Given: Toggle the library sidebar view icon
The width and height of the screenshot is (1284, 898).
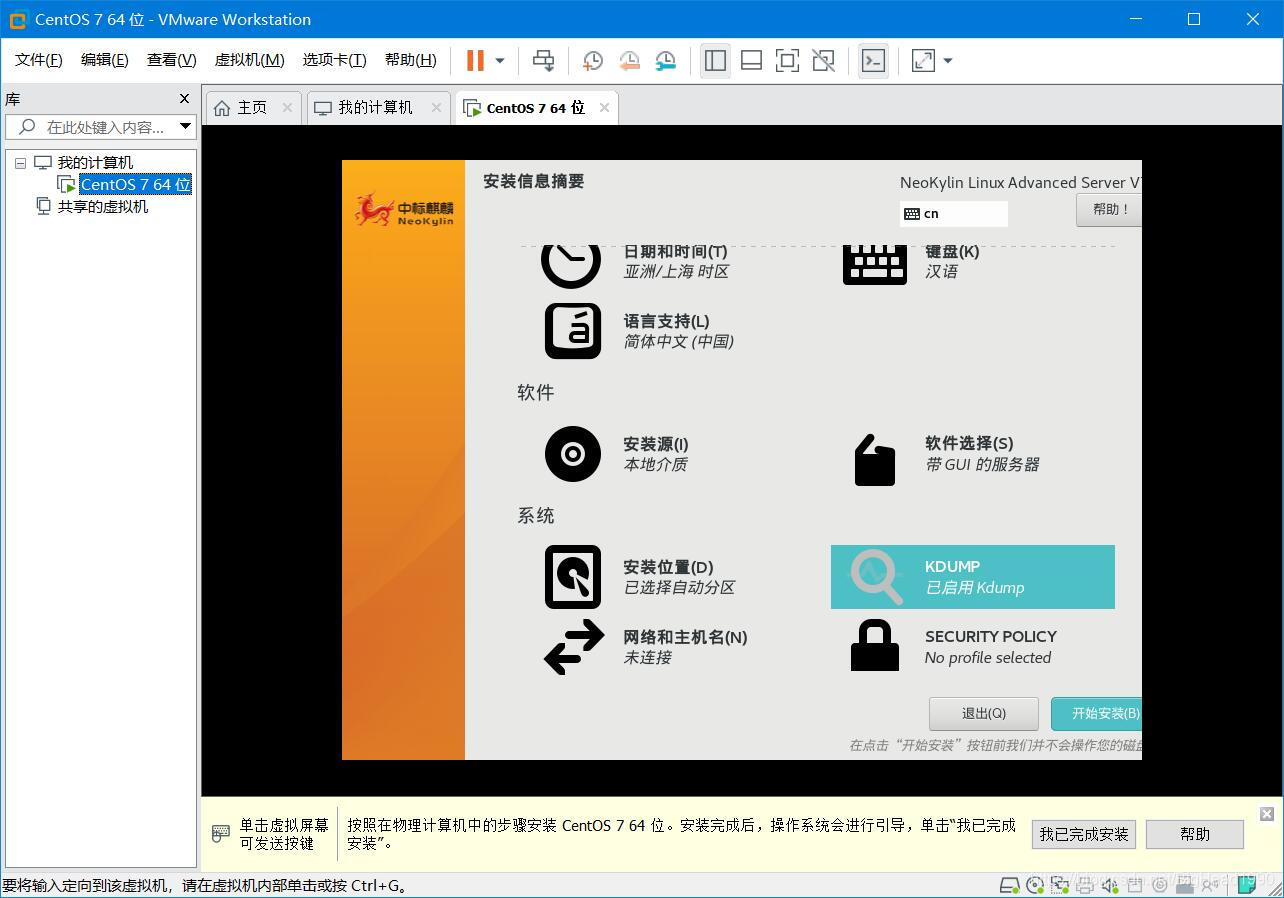Looking at the screenshot, I should tap(715, 61).
